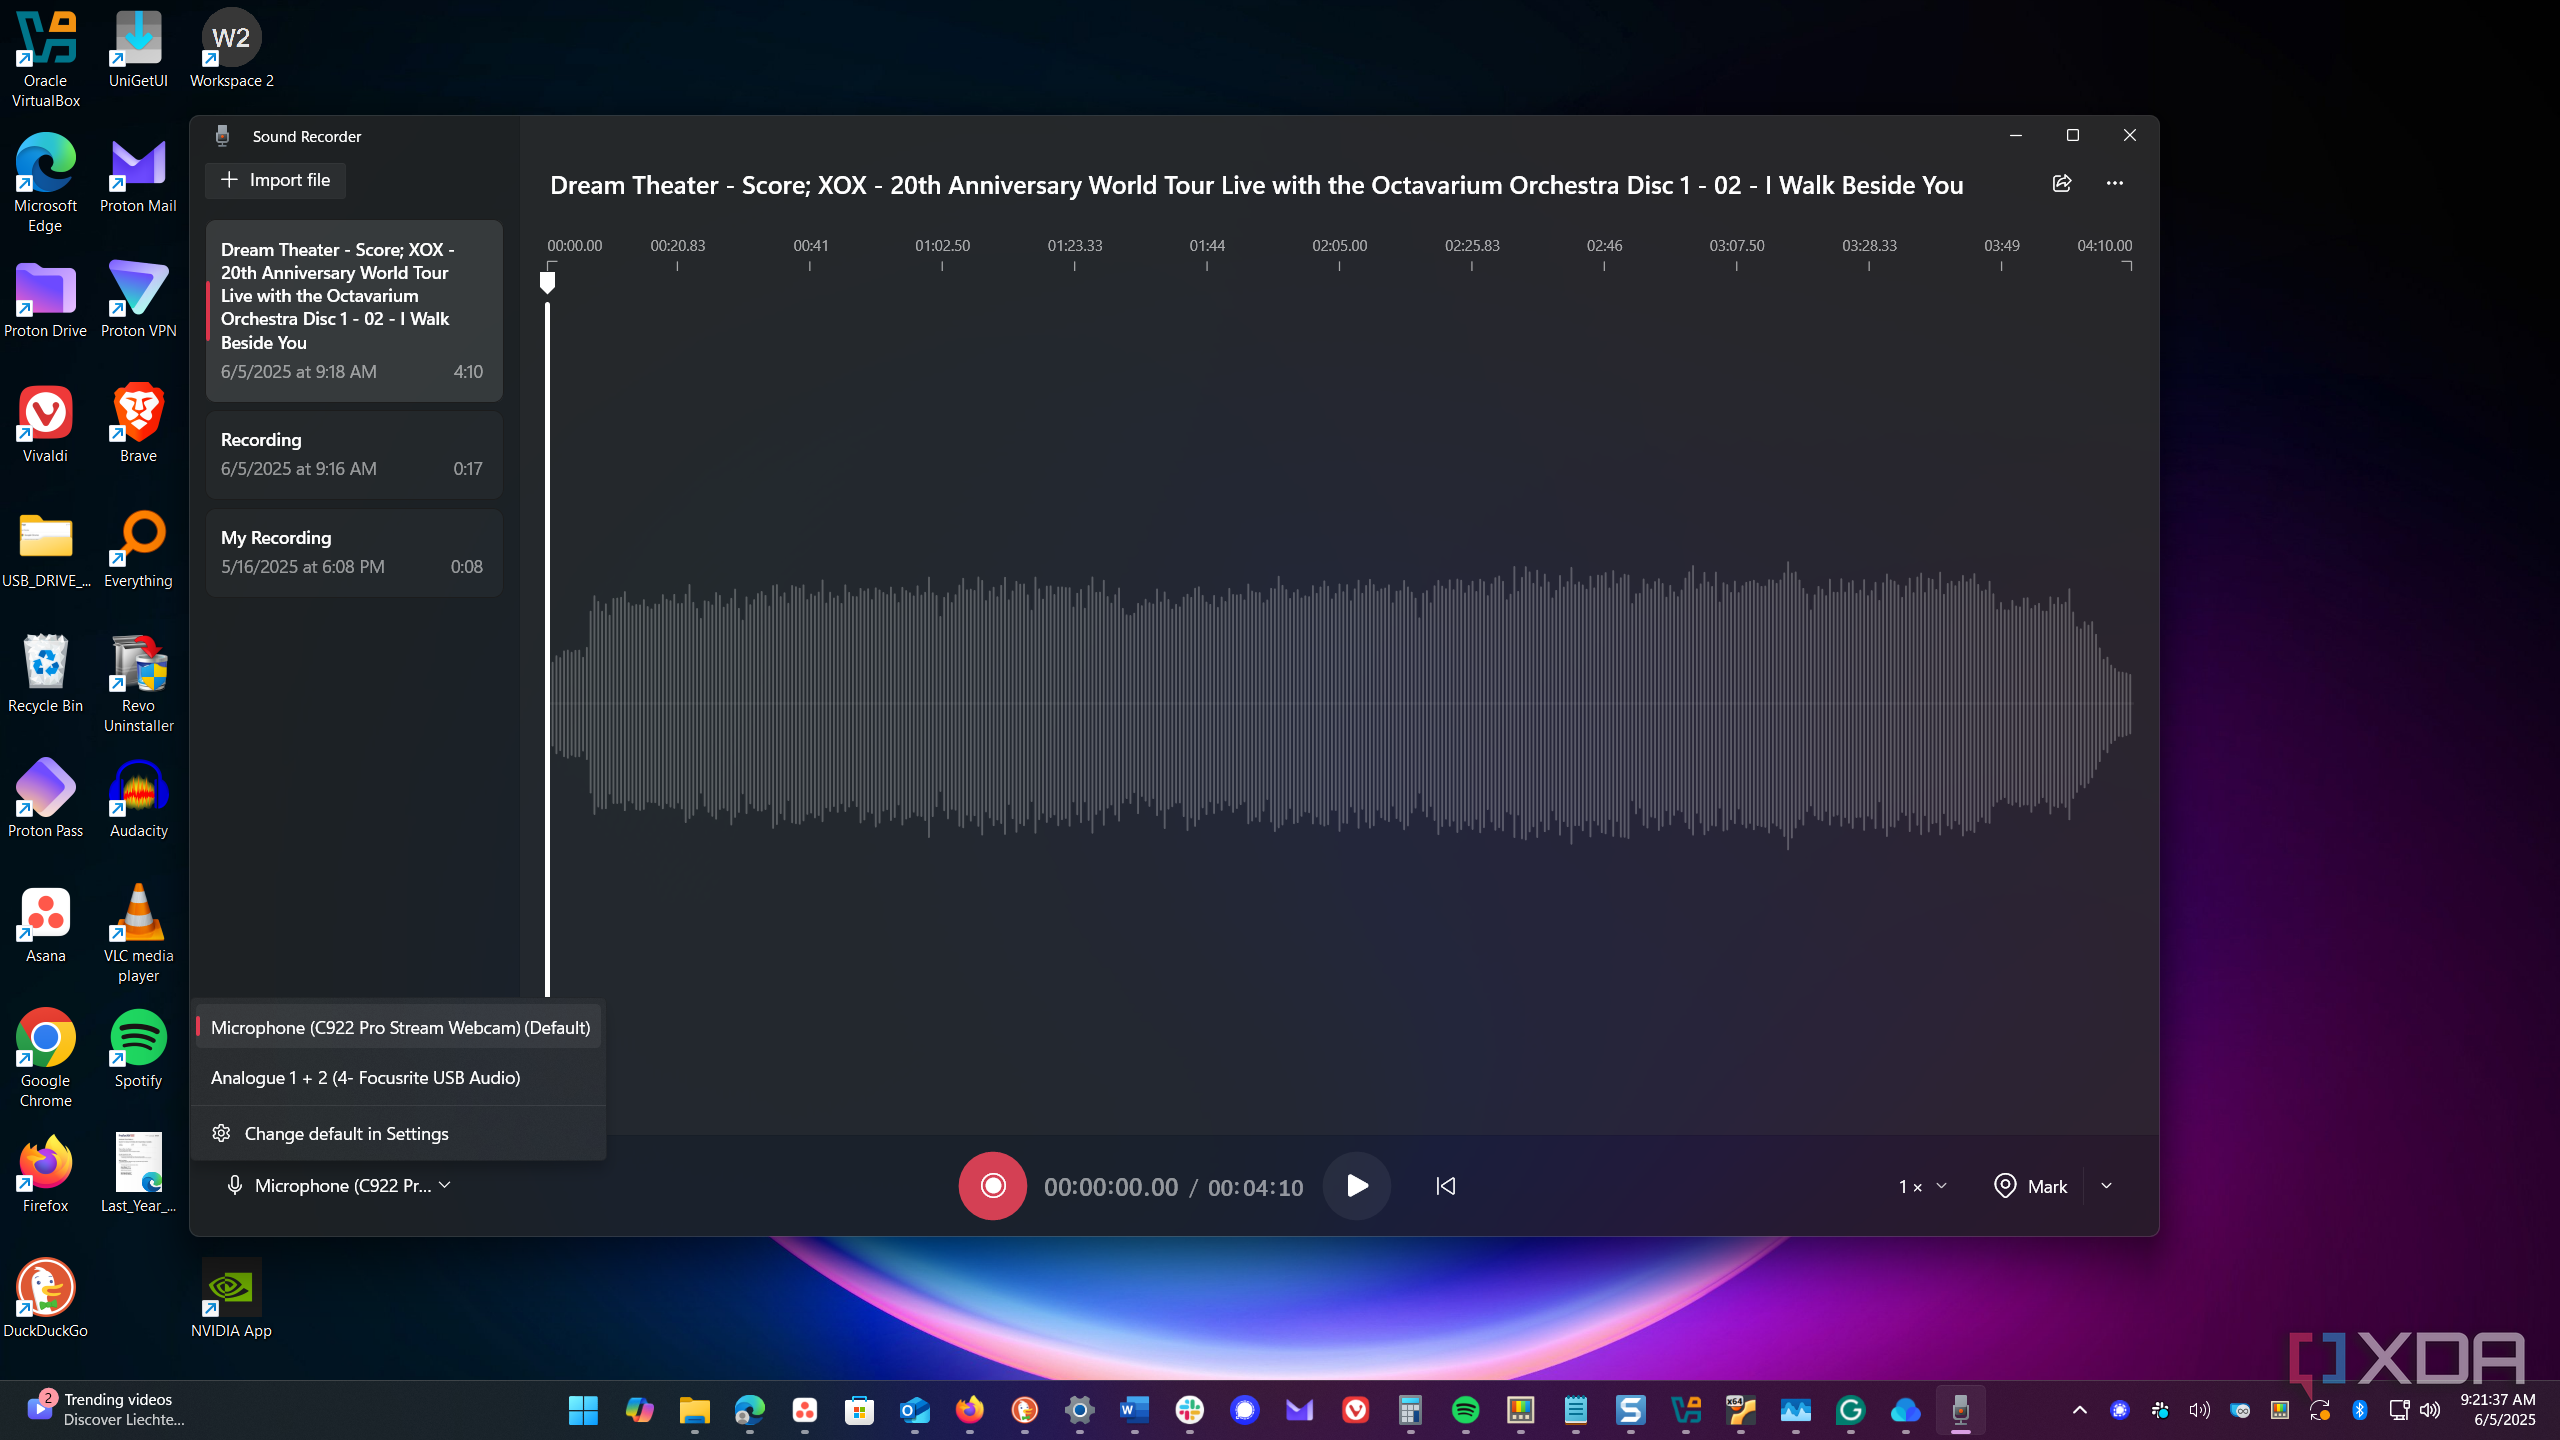Open the Trending videos widget
Screen dimensions: 2560x1440
tap(105, 1409)
